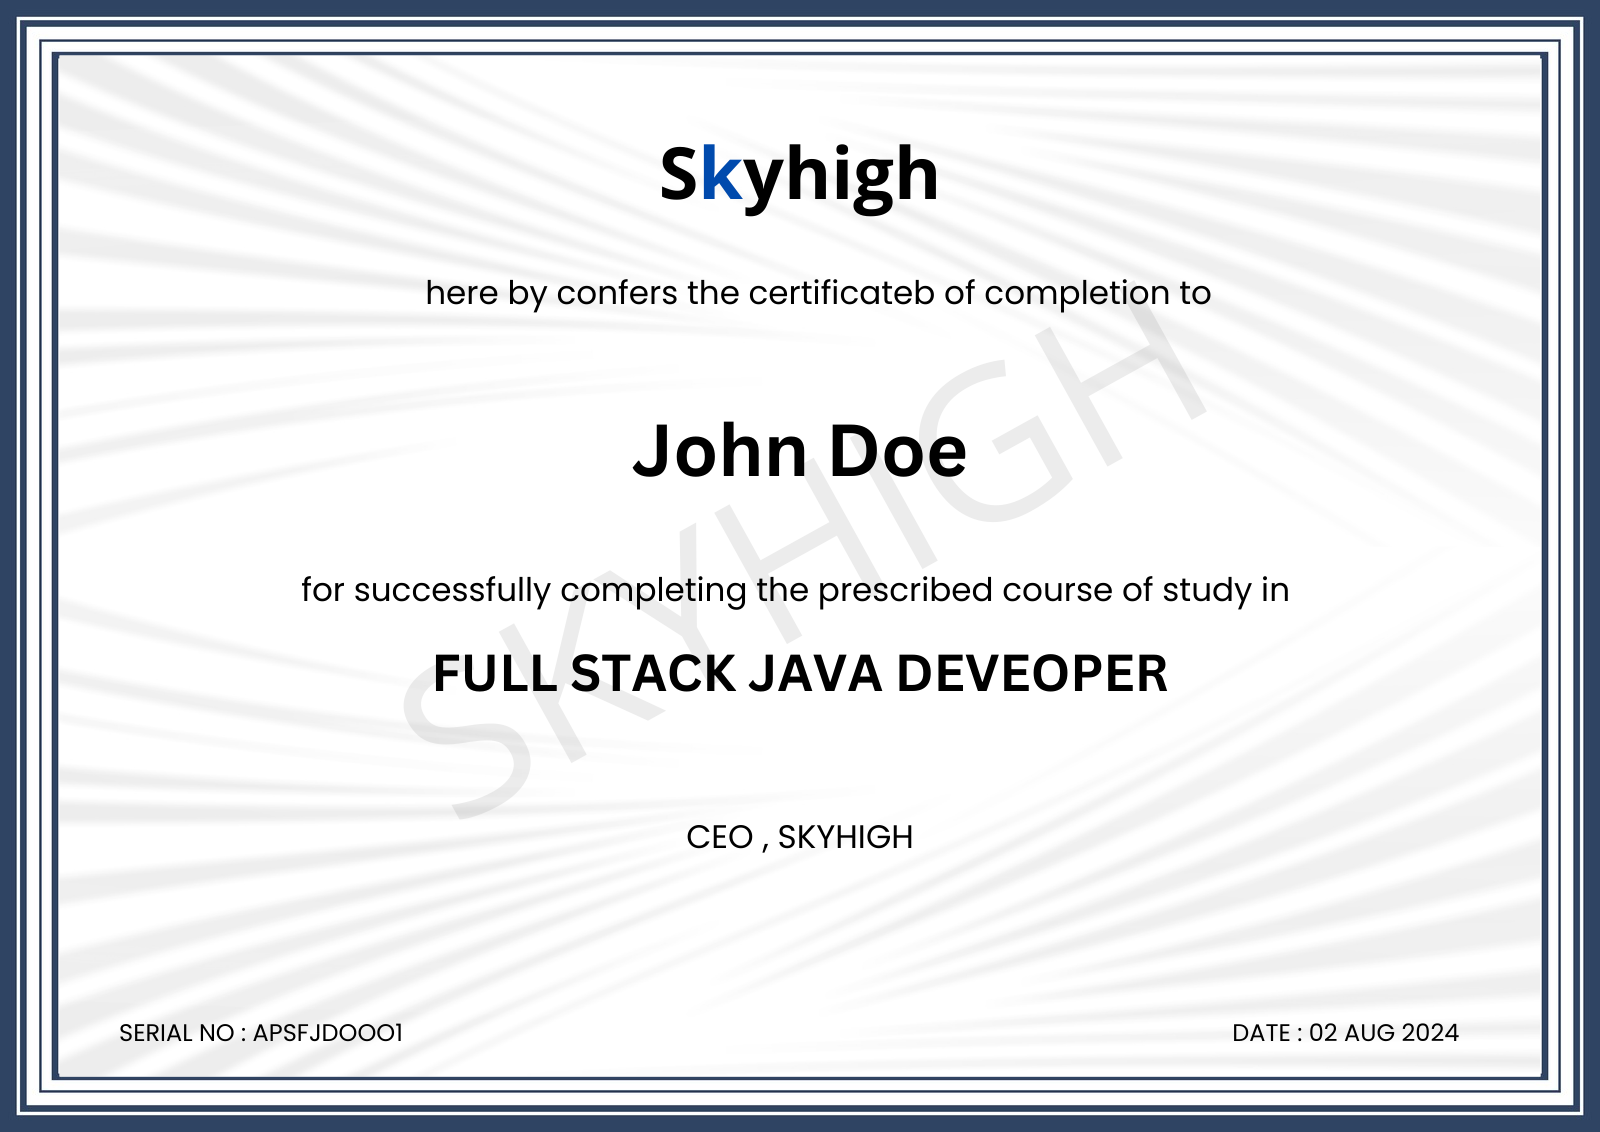Click the 'CEO , SKYHIGH' signature line

pos(800,836)
